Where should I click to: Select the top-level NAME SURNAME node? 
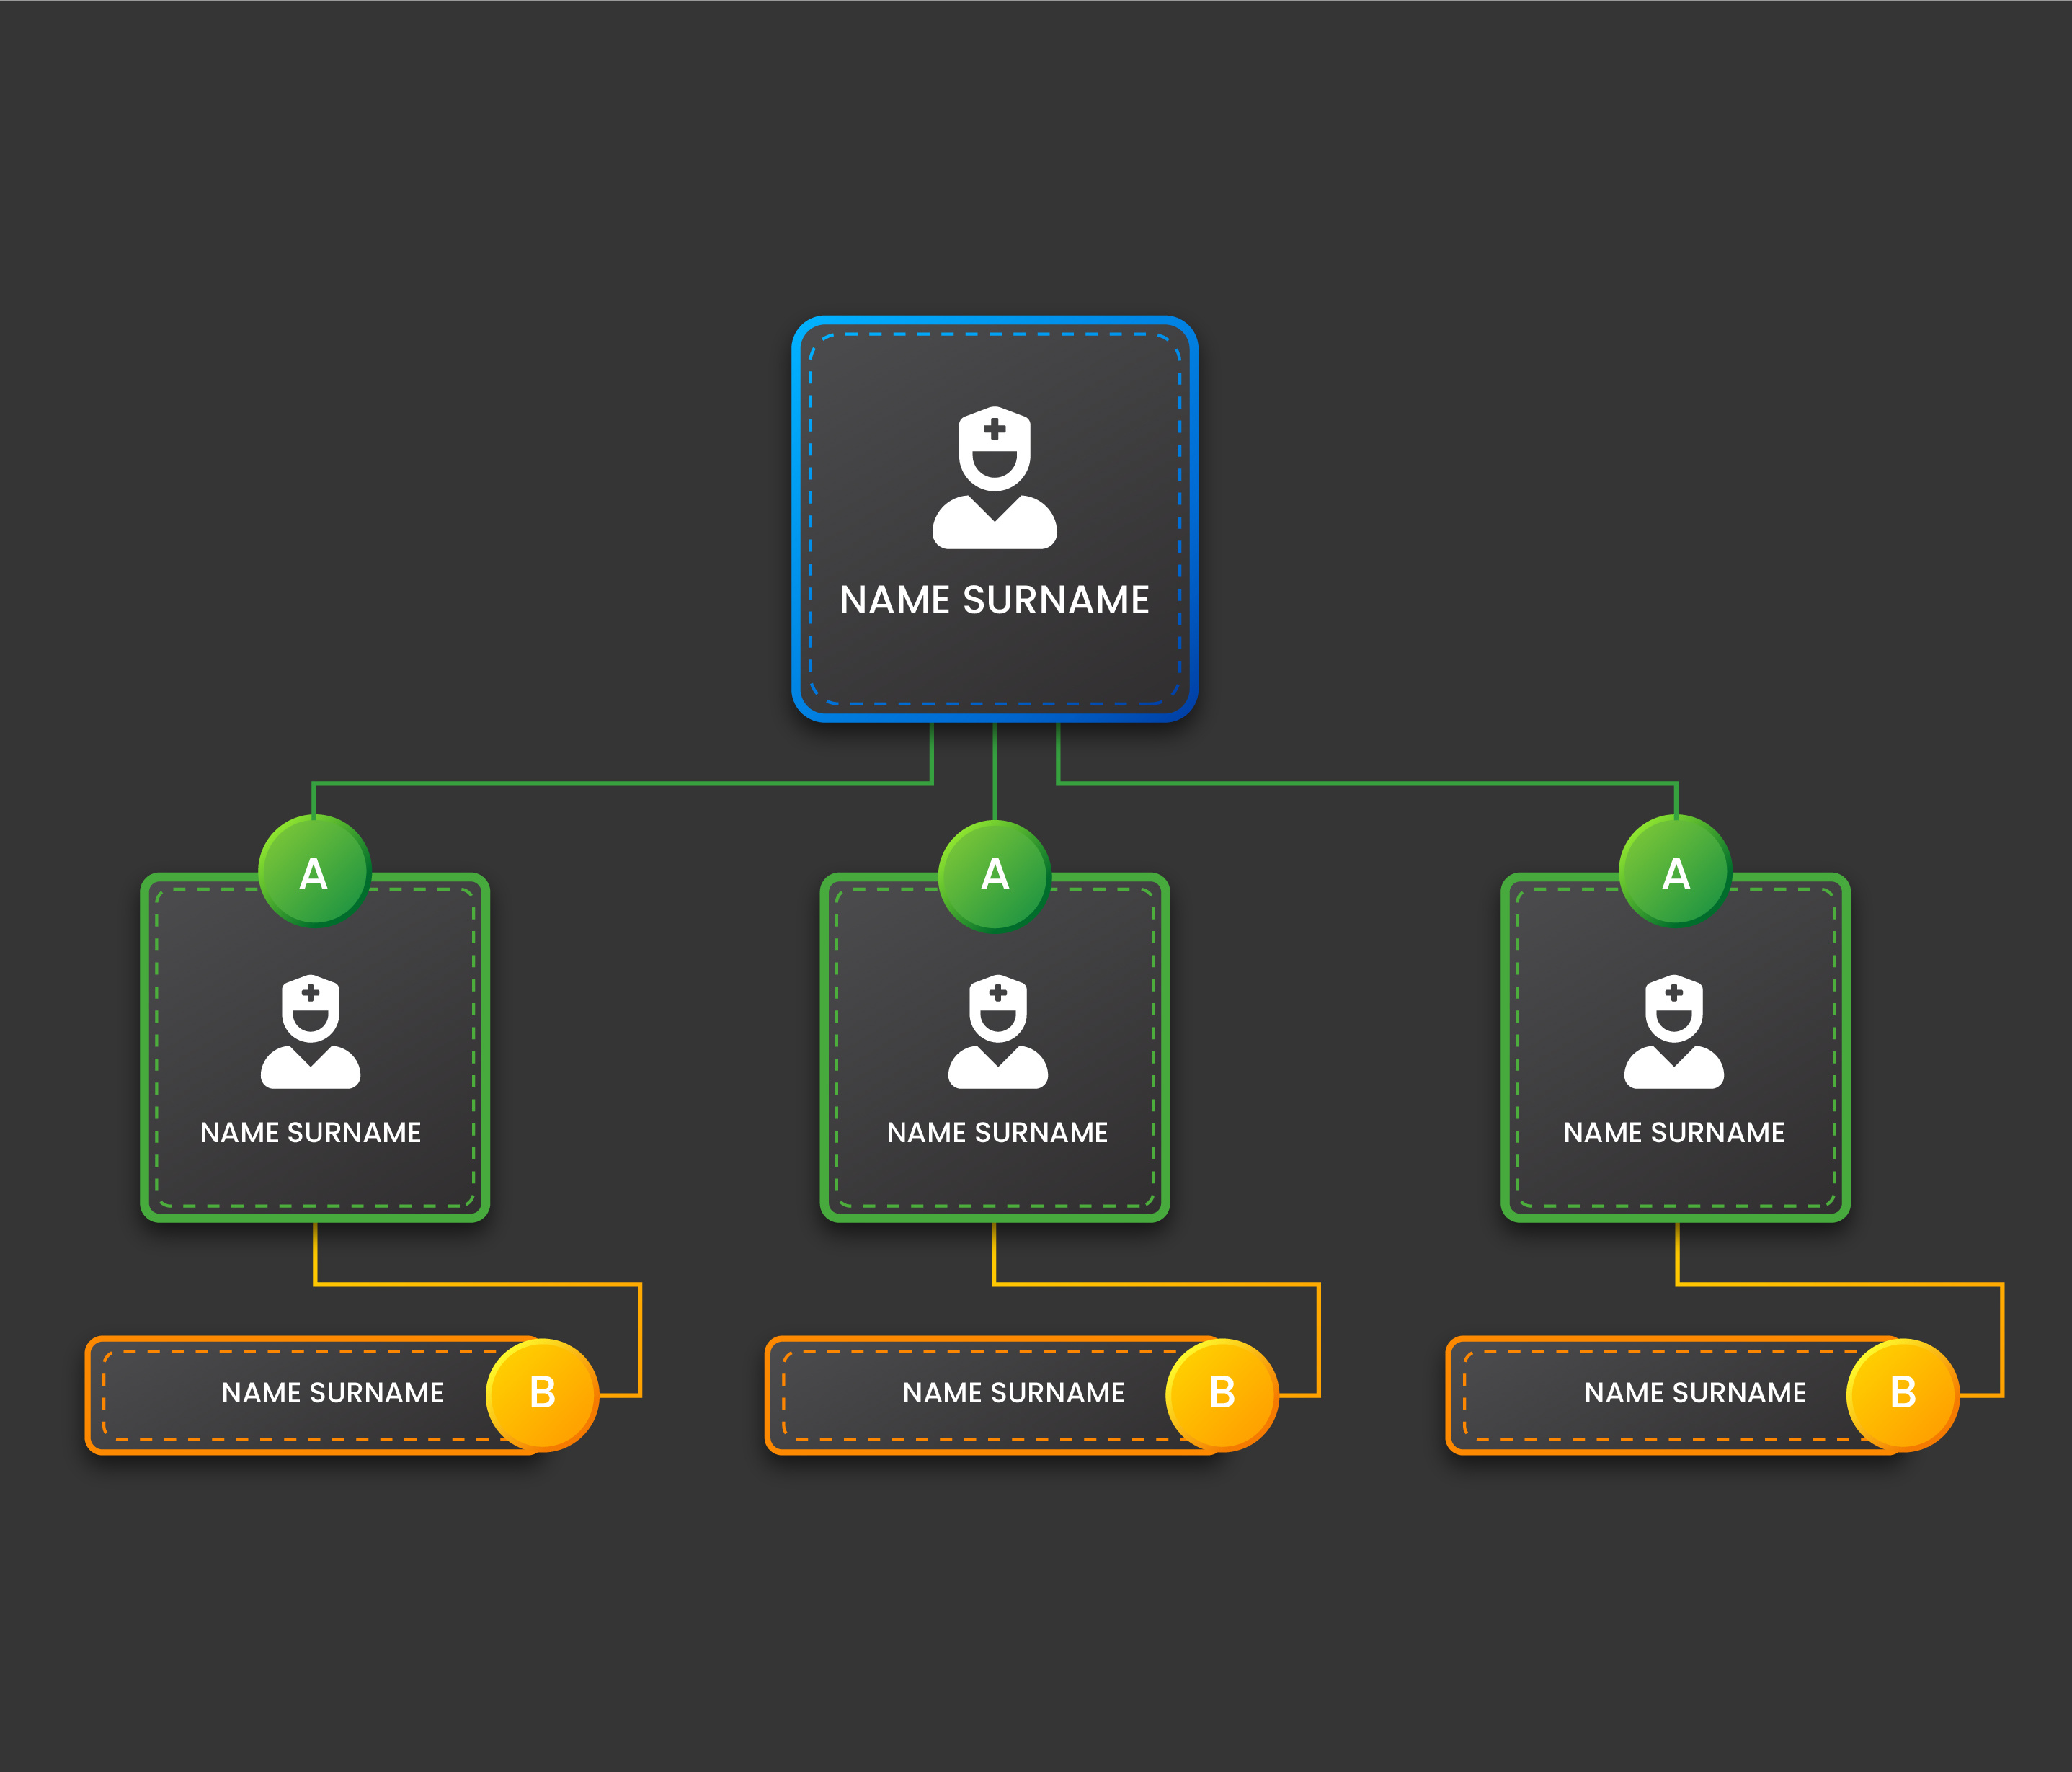click(x=993, y=600)
